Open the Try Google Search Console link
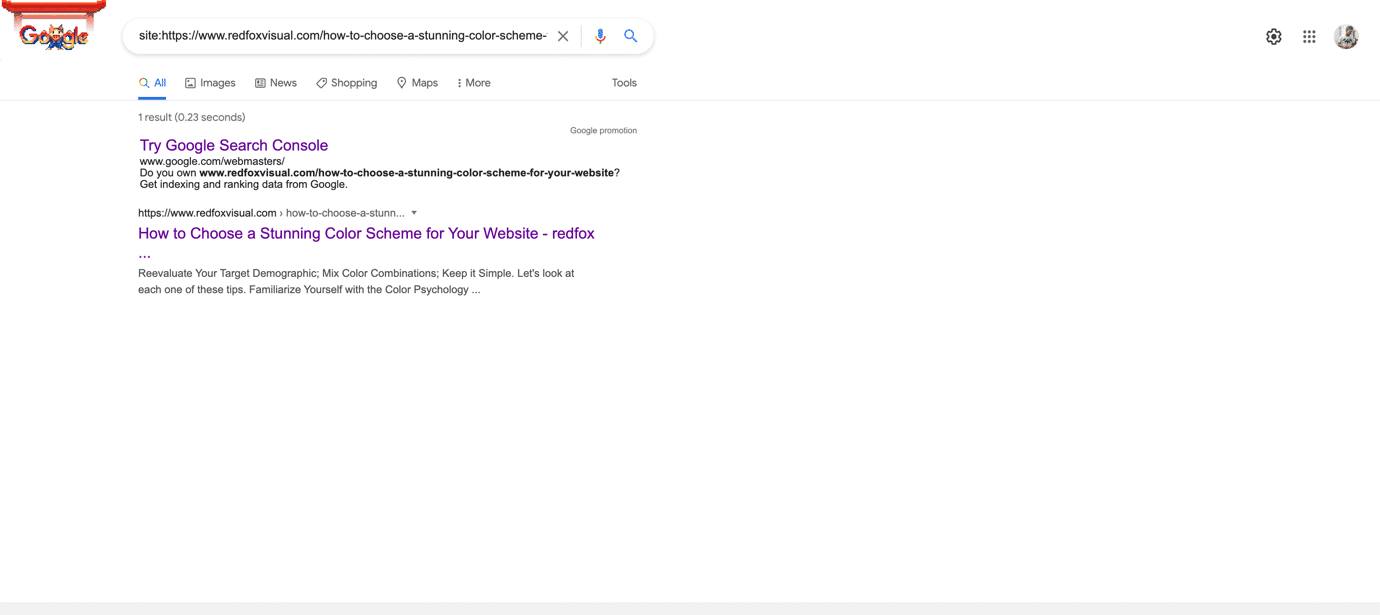This screenshot has width=1380, height=615. (233, 145)
